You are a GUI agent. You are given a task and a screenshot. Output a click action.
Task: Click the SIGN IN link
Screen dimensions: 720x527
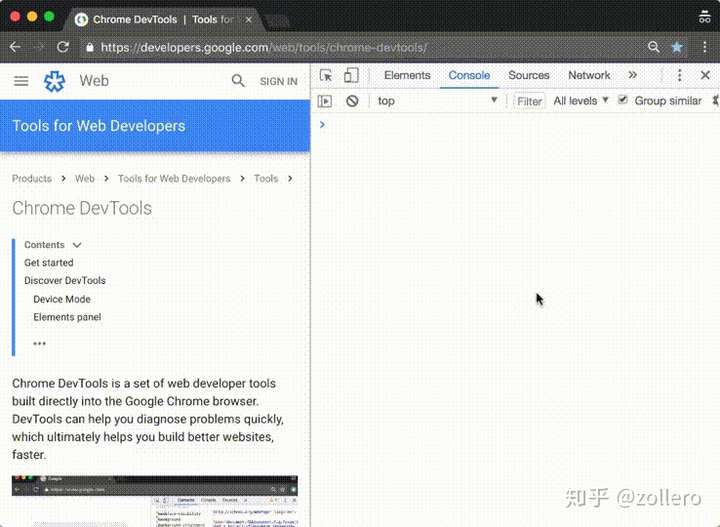coord(278,81)
